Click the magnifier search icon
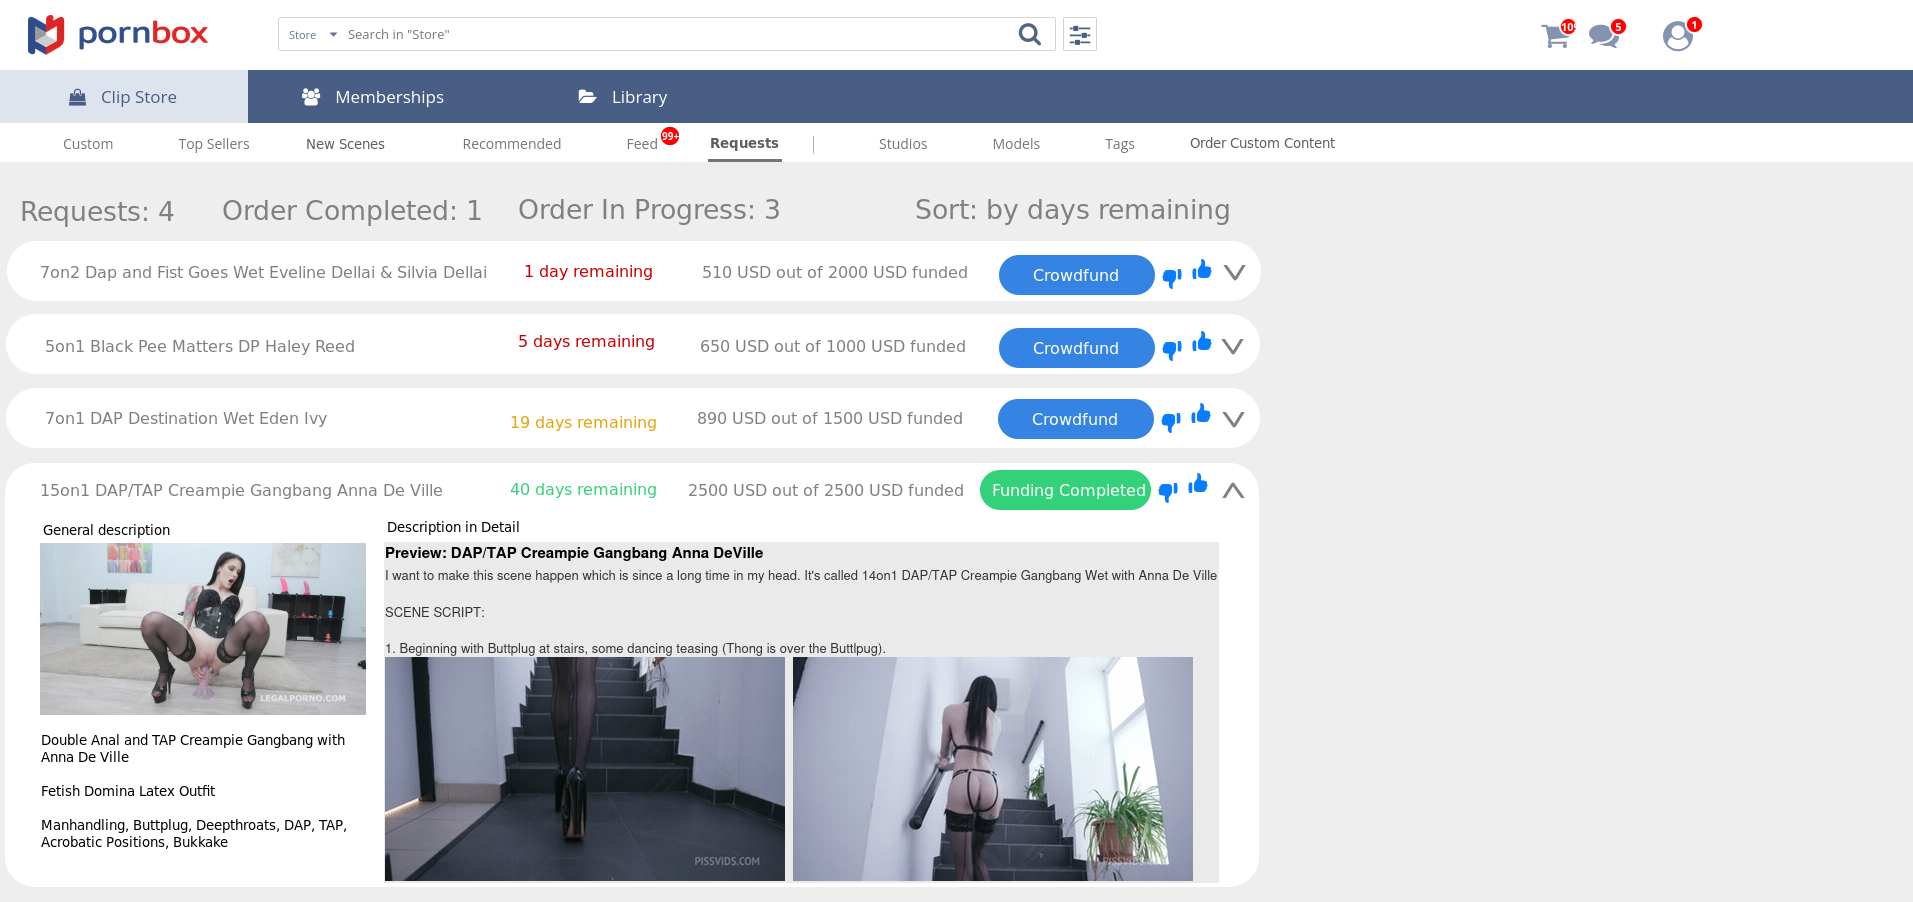The image size is (1913, 902). 1029,35
